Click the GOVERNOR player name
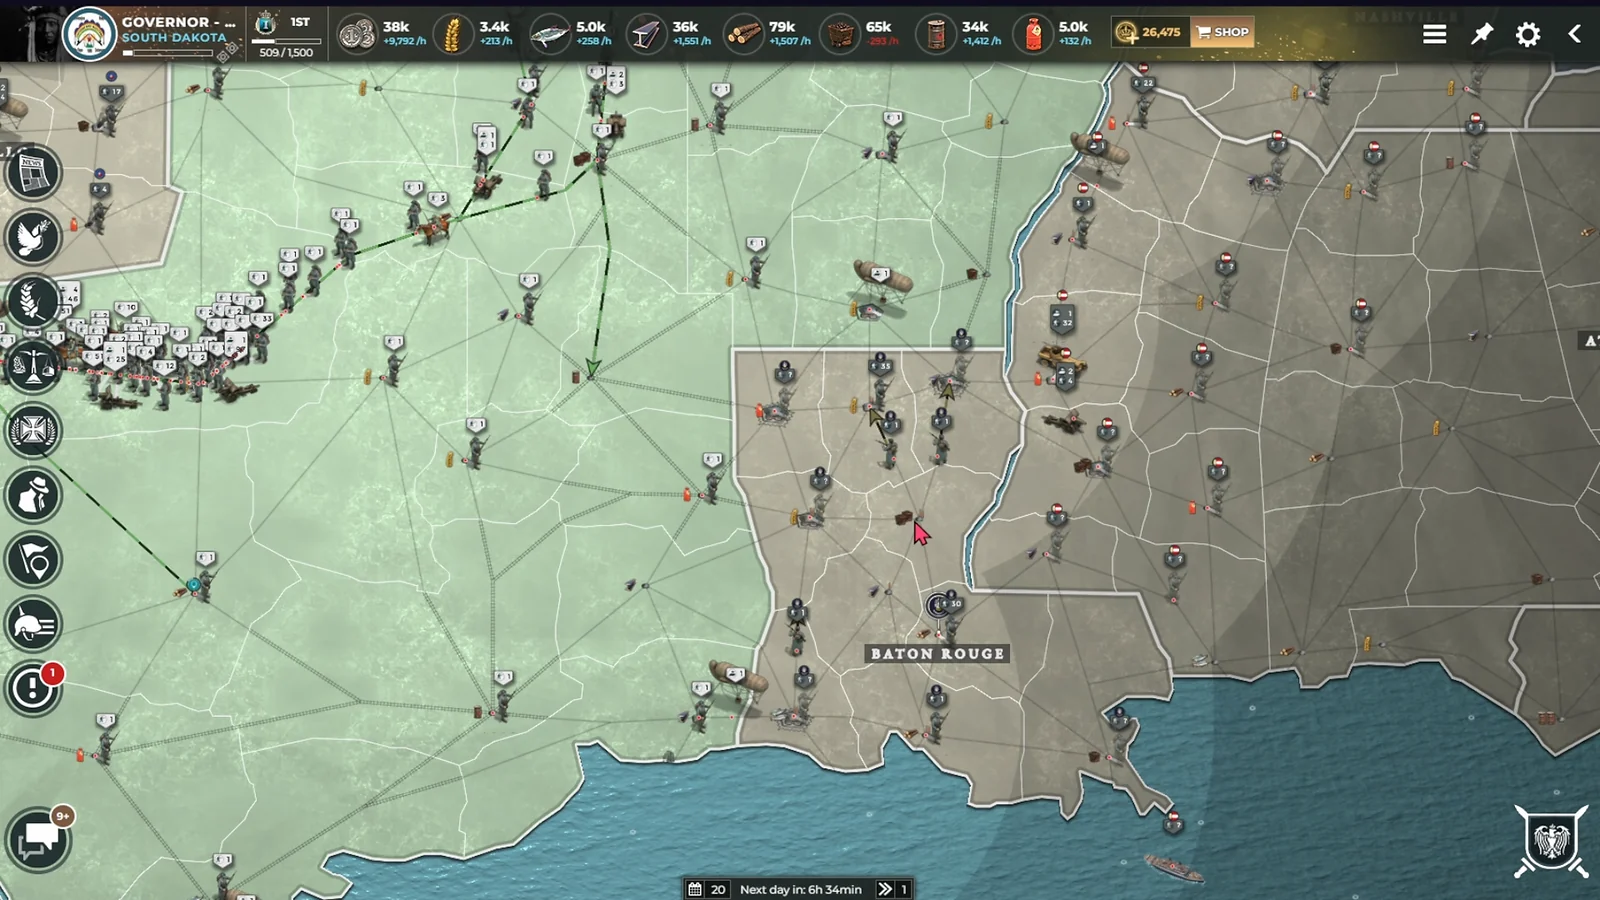 [179, 22]
